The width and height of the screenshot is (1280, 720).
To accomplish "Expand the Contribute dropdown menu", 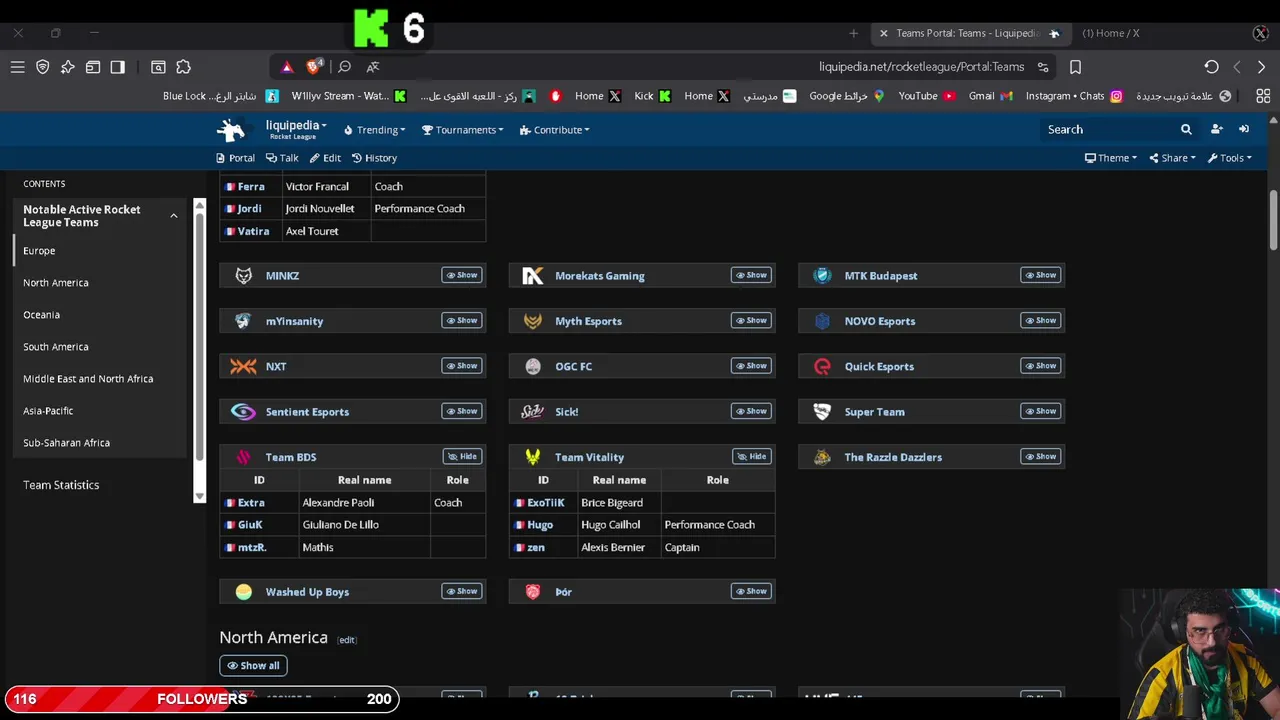I will [x=555, y=130].
